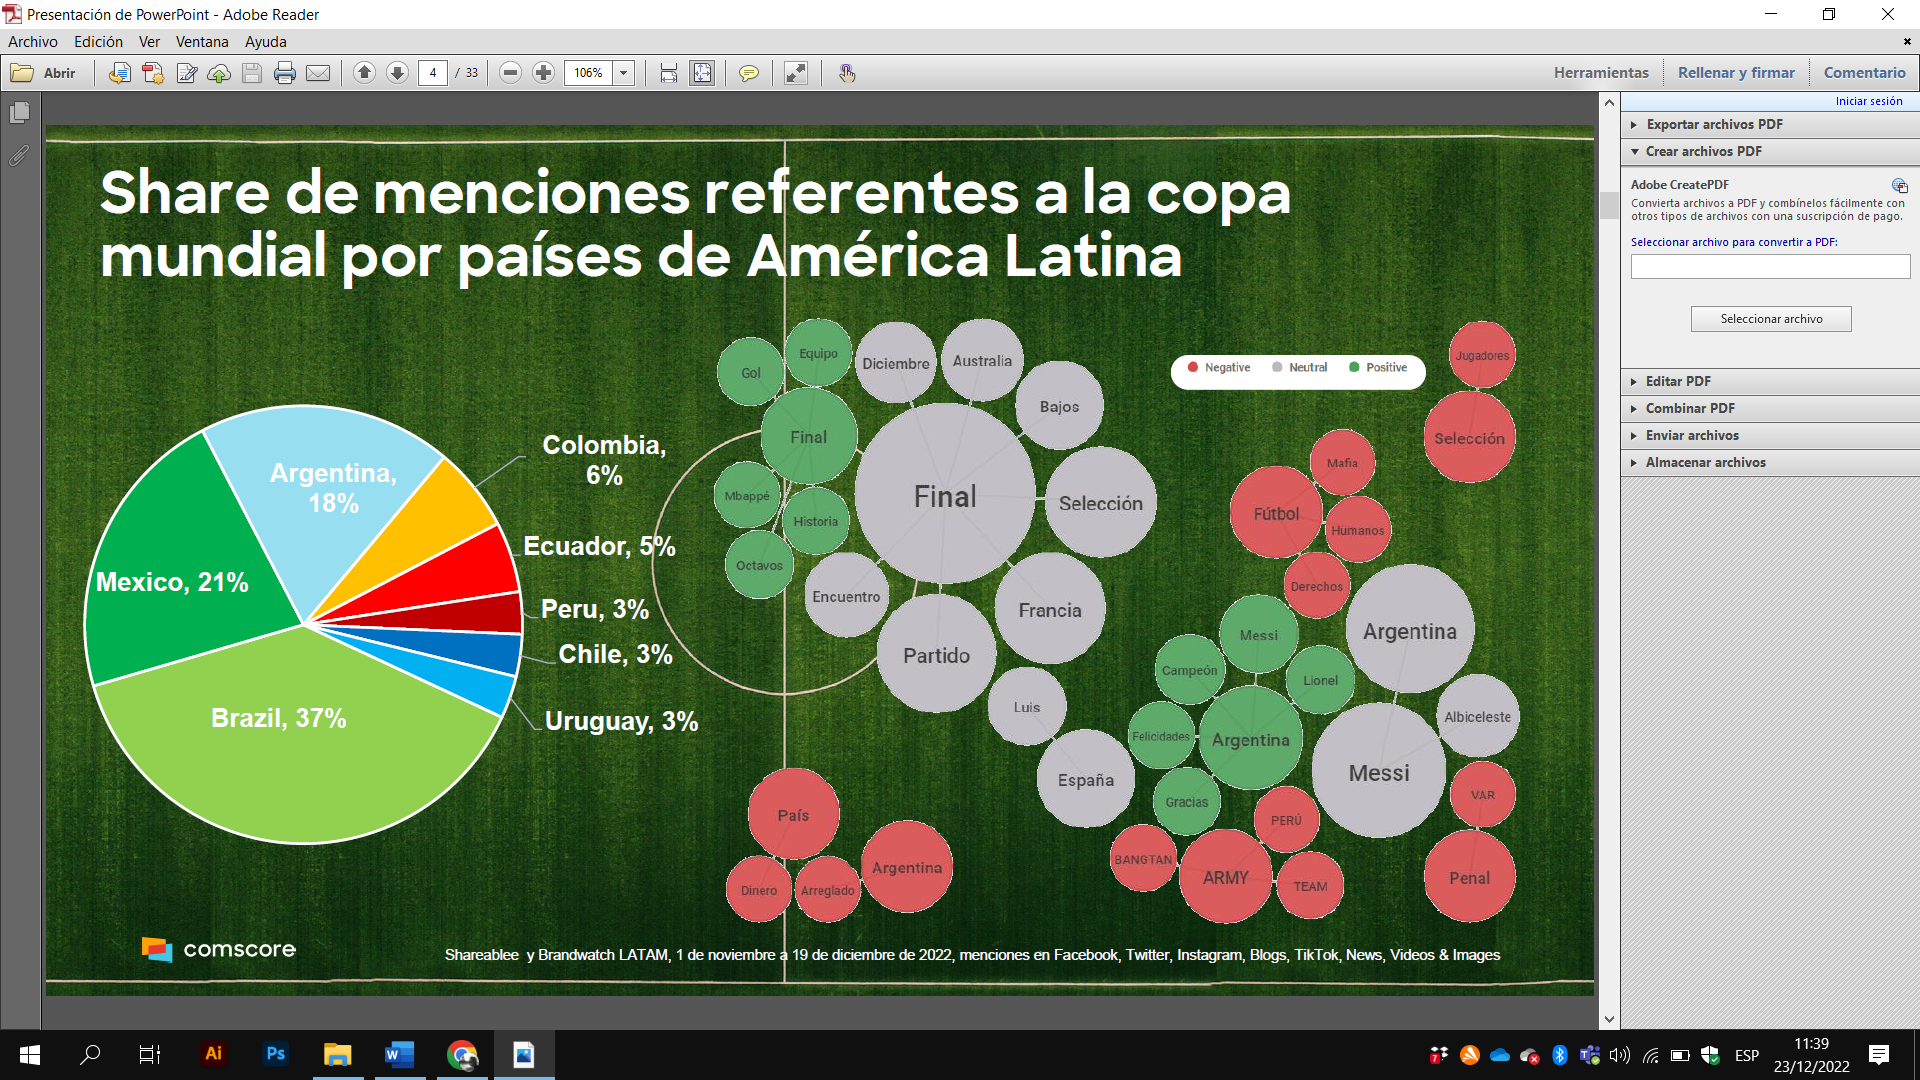
Task: Click the Print file icon
Action: point(285,73)
